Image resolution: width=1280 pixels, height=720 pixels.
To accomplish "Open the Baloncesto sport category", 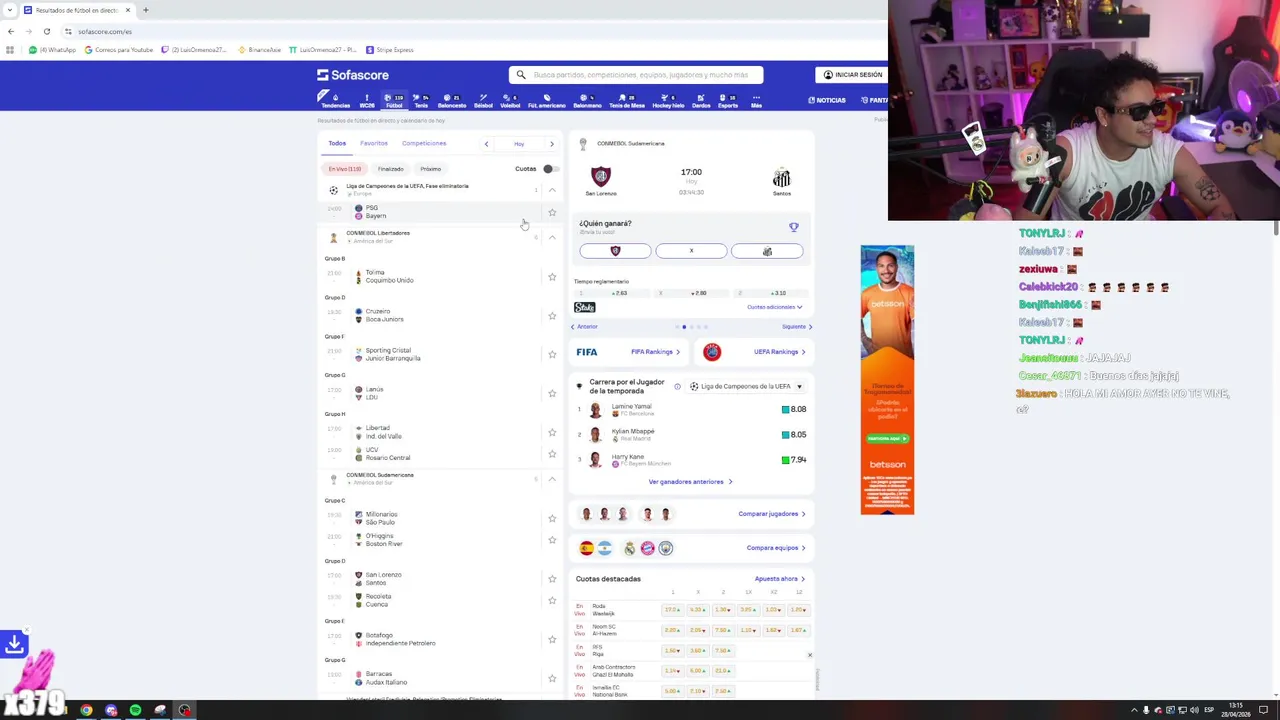I will pos(452,100).
